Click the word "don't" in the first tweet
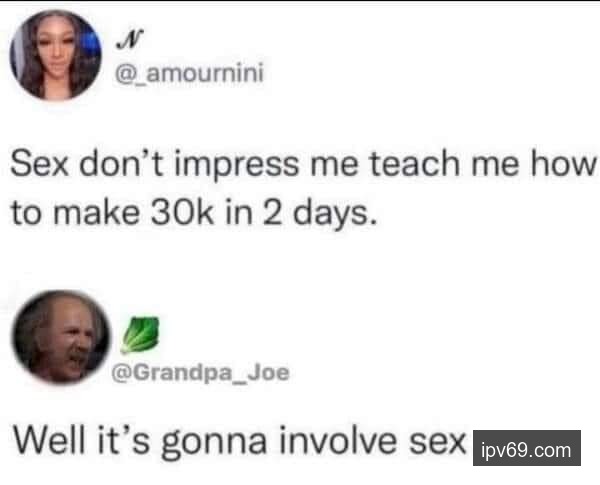Screen dimensions: 600x485 pyautogui.click(x=121, y=163)
